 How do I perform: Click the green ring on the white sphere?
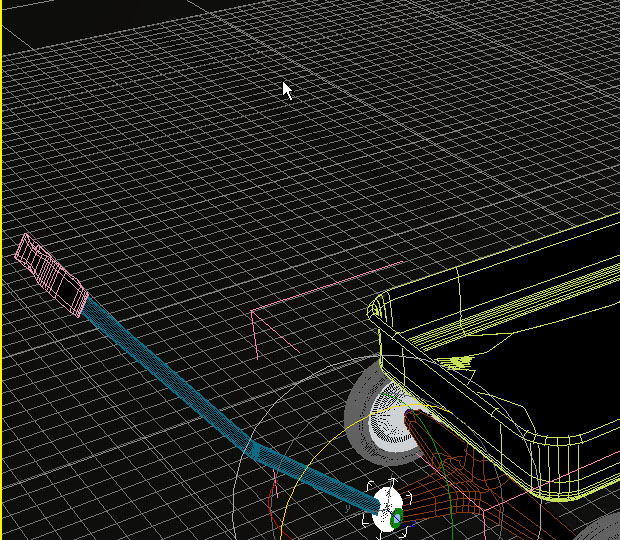coord(397,517)
